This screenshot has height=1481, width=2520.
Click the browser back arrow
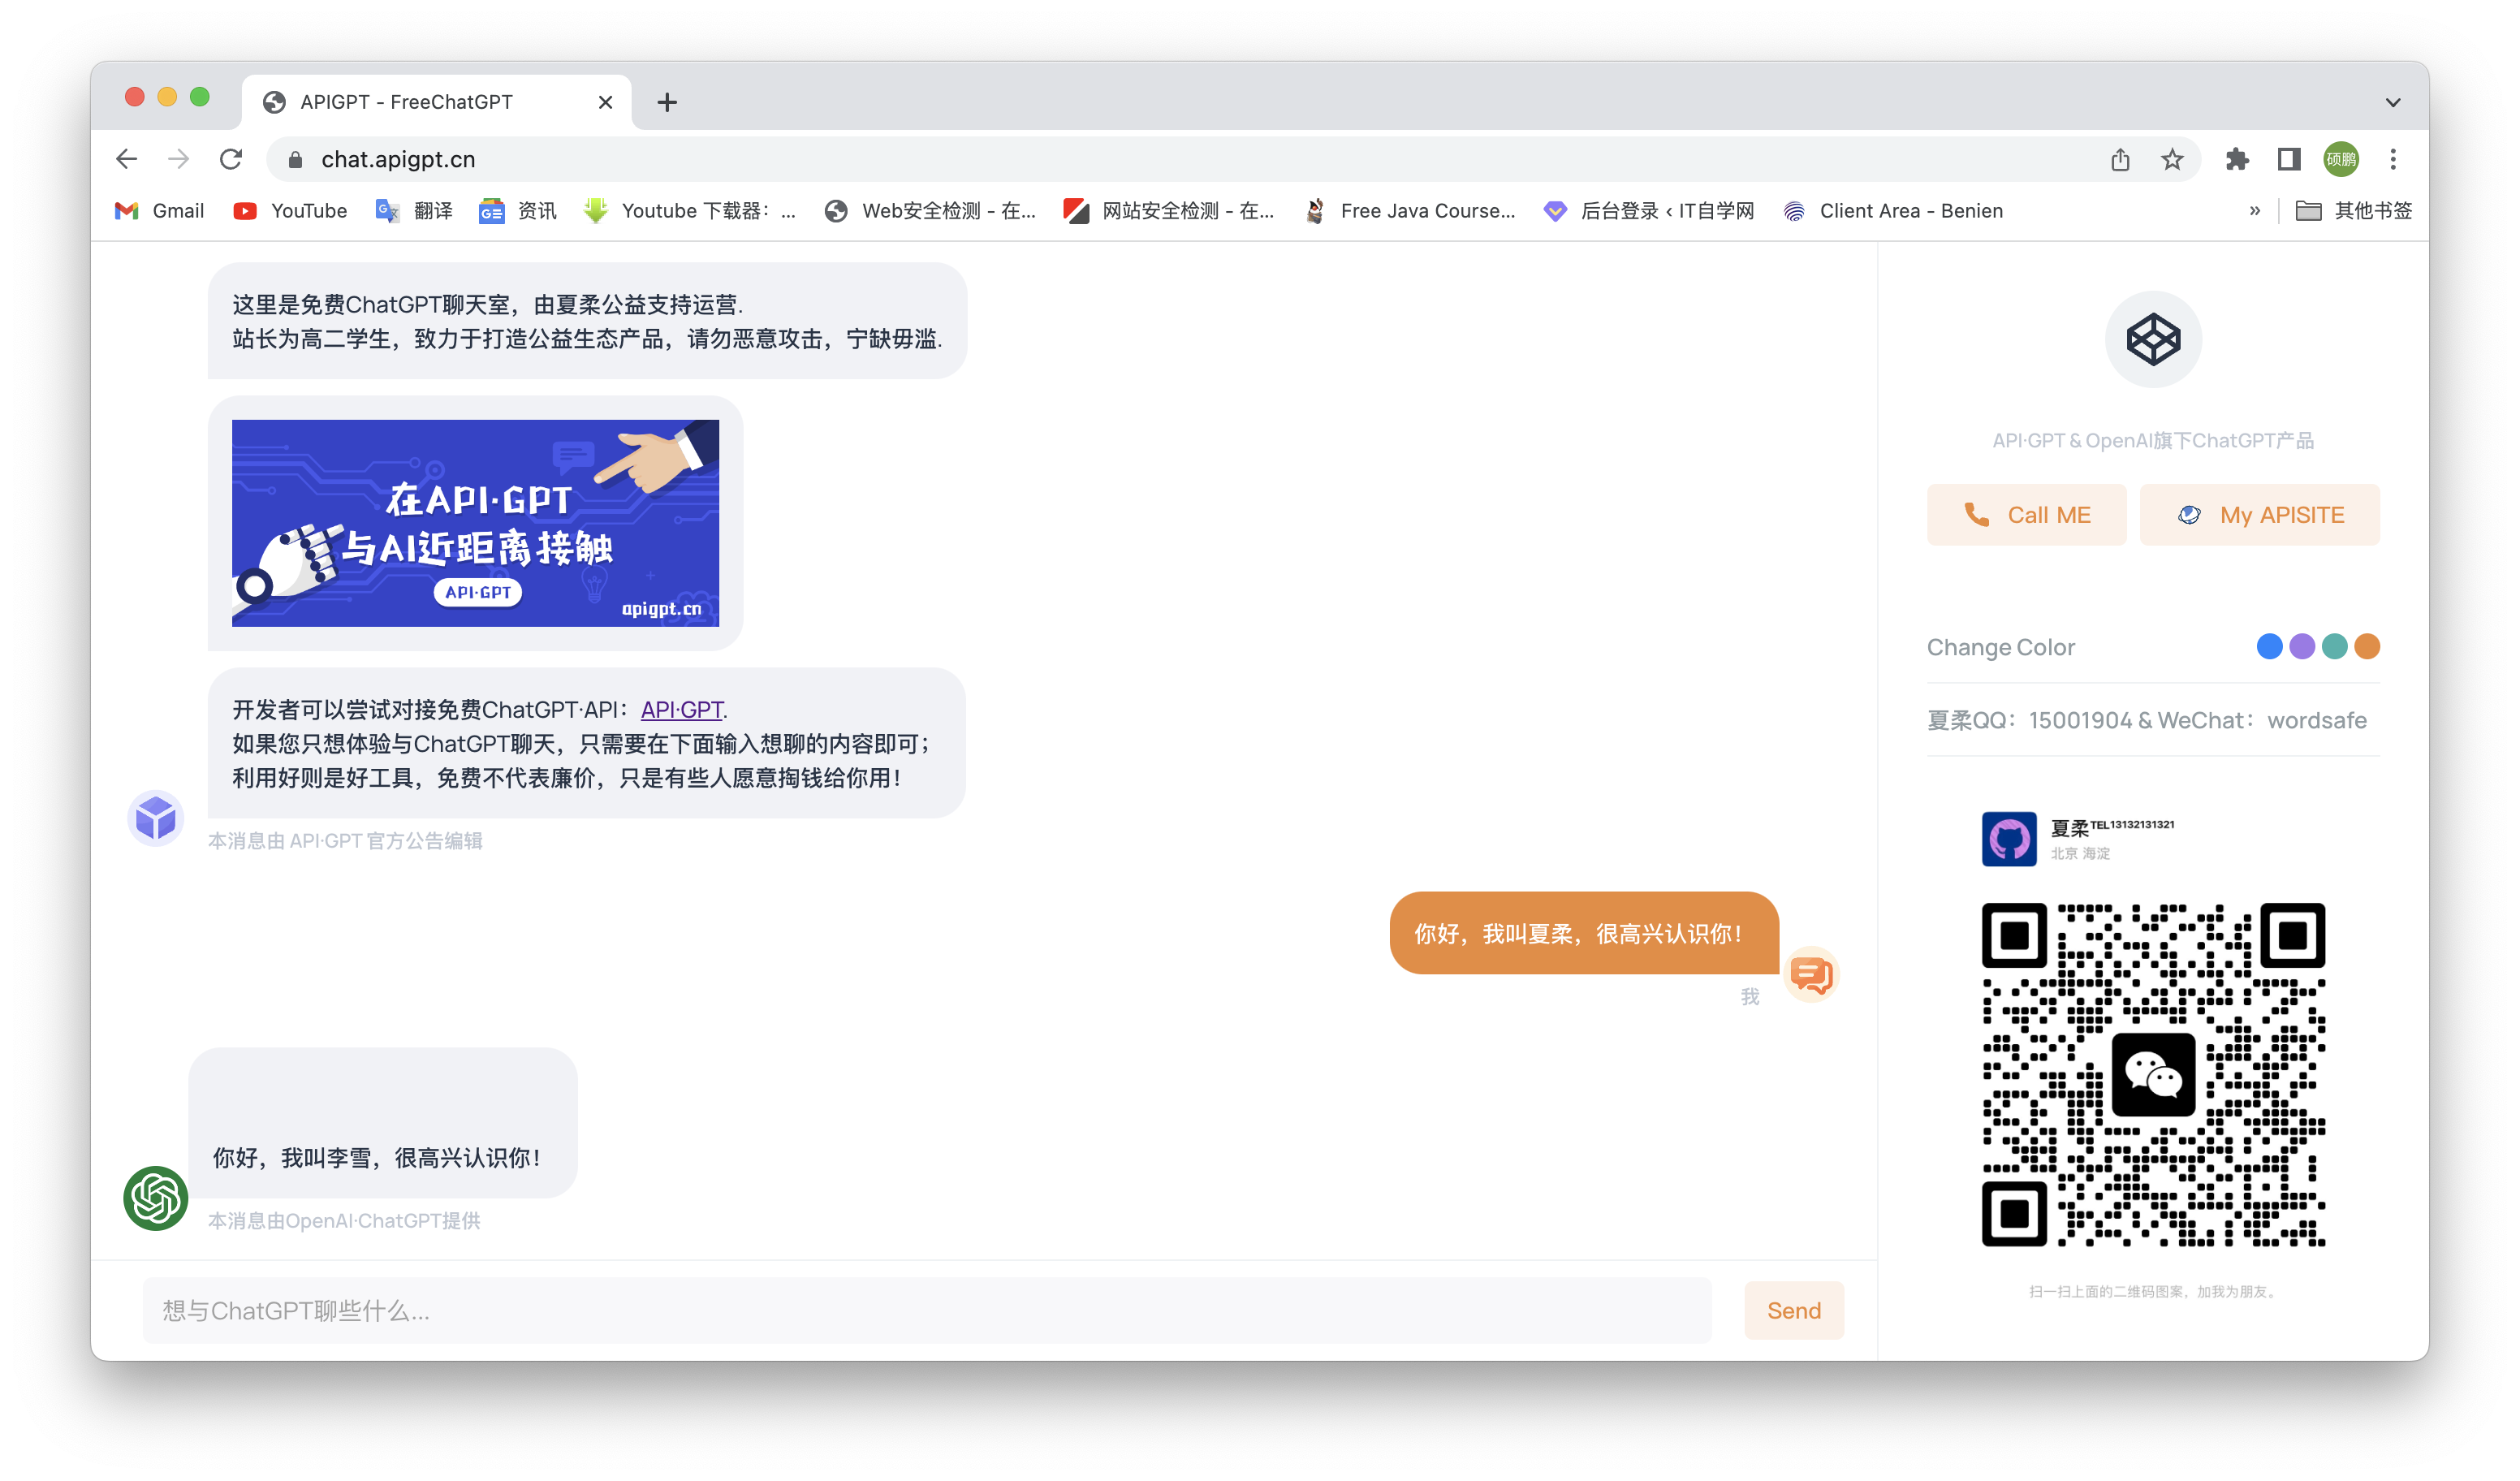click(x=126, y=159)
